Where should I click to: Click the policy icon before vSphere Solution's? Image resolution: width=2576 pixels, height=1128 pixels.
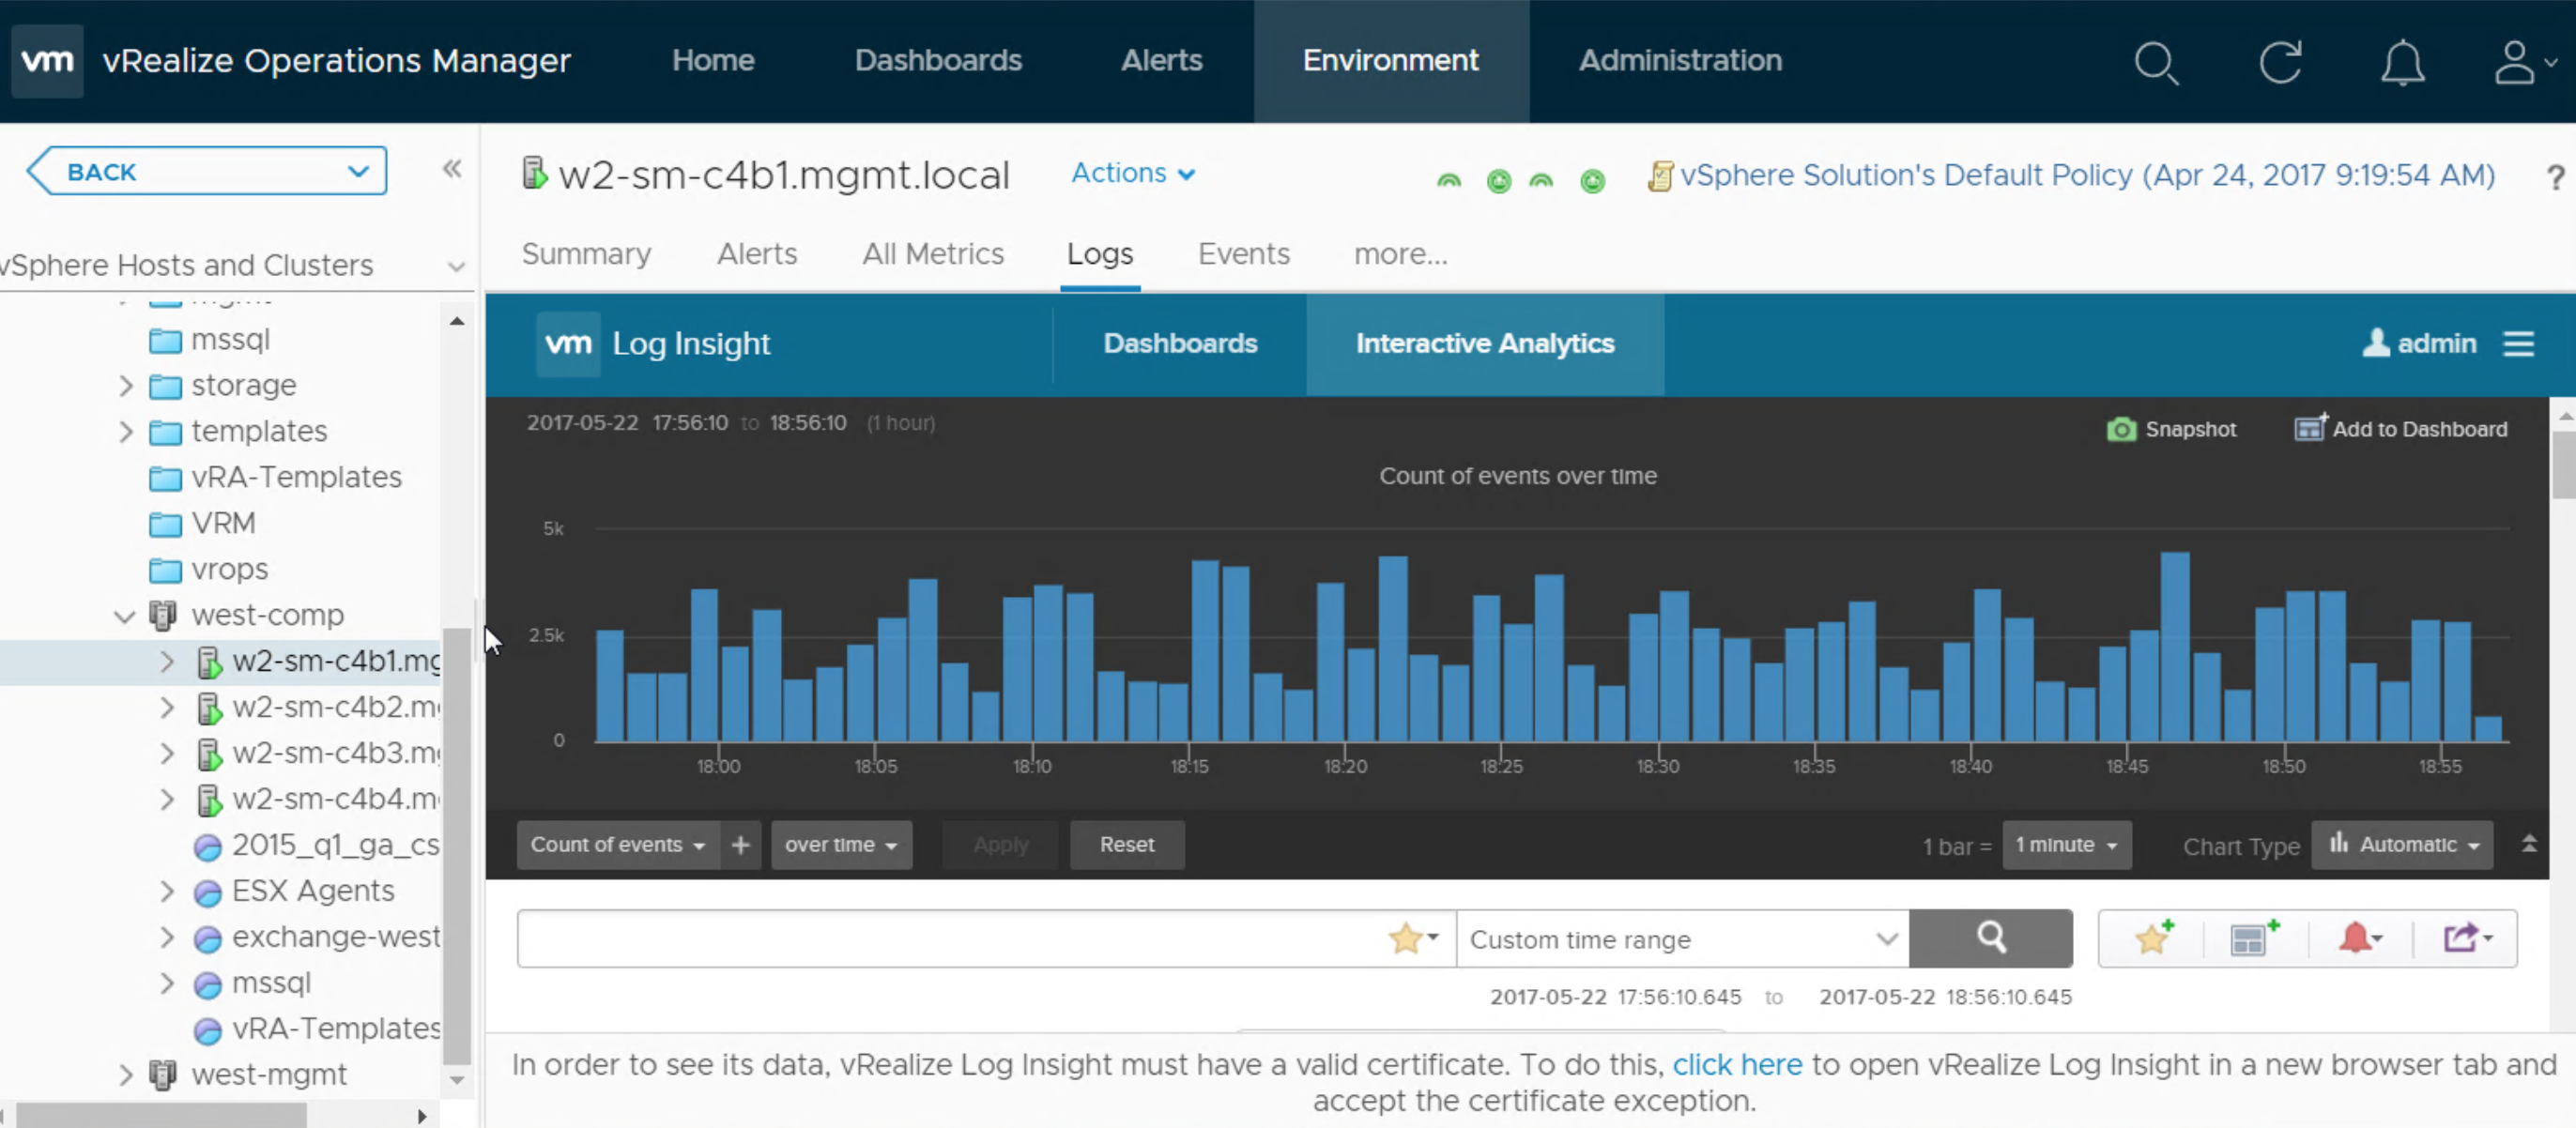tap(1660, 176)
